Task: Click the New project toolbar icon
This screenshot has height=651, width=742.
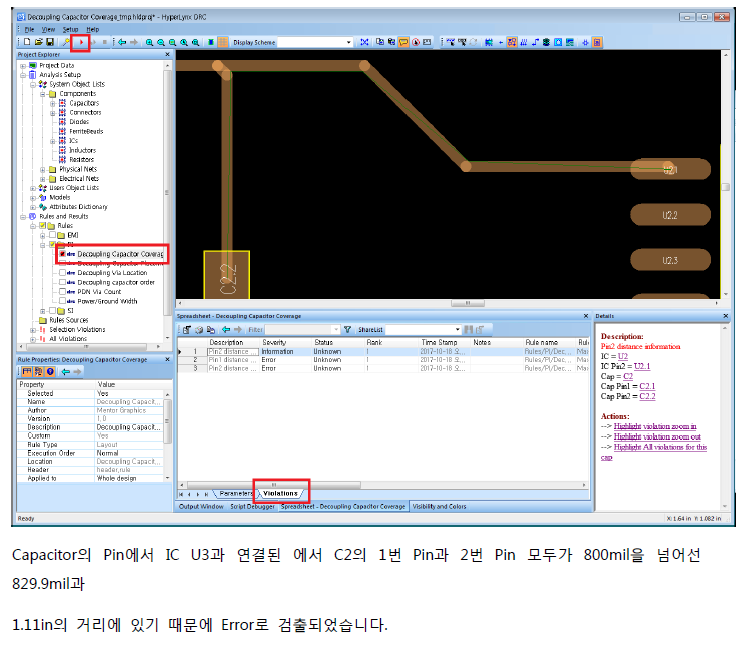Action: 27,42
